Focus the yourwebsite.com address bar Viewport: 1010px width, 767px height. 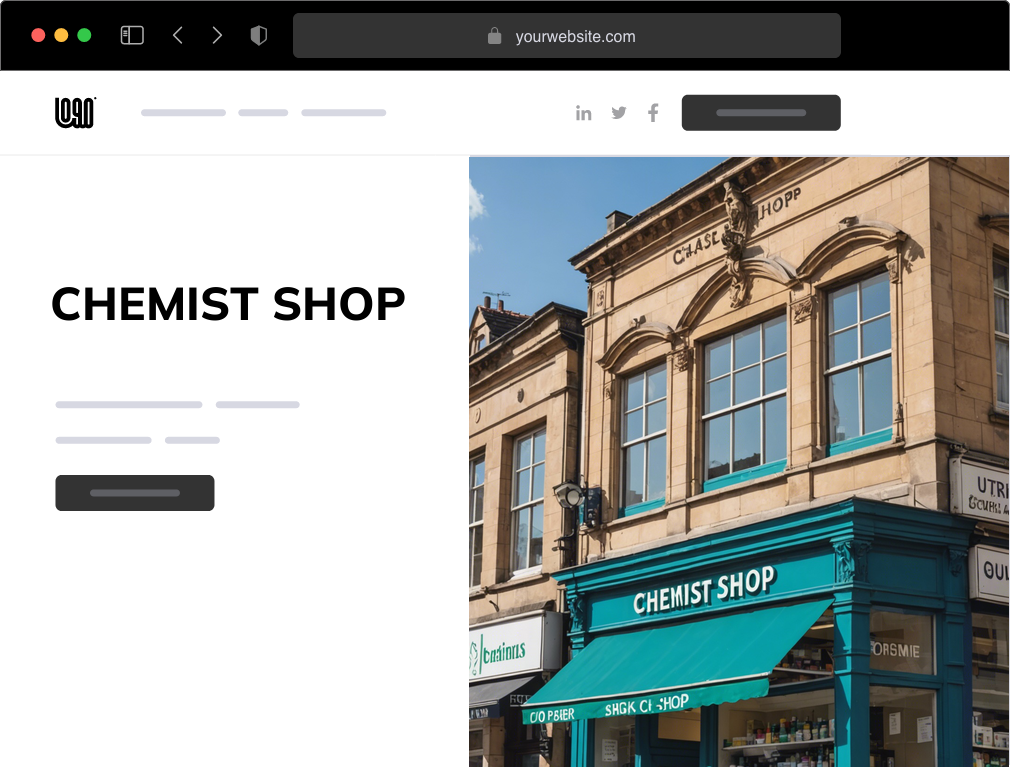[567, 35]
